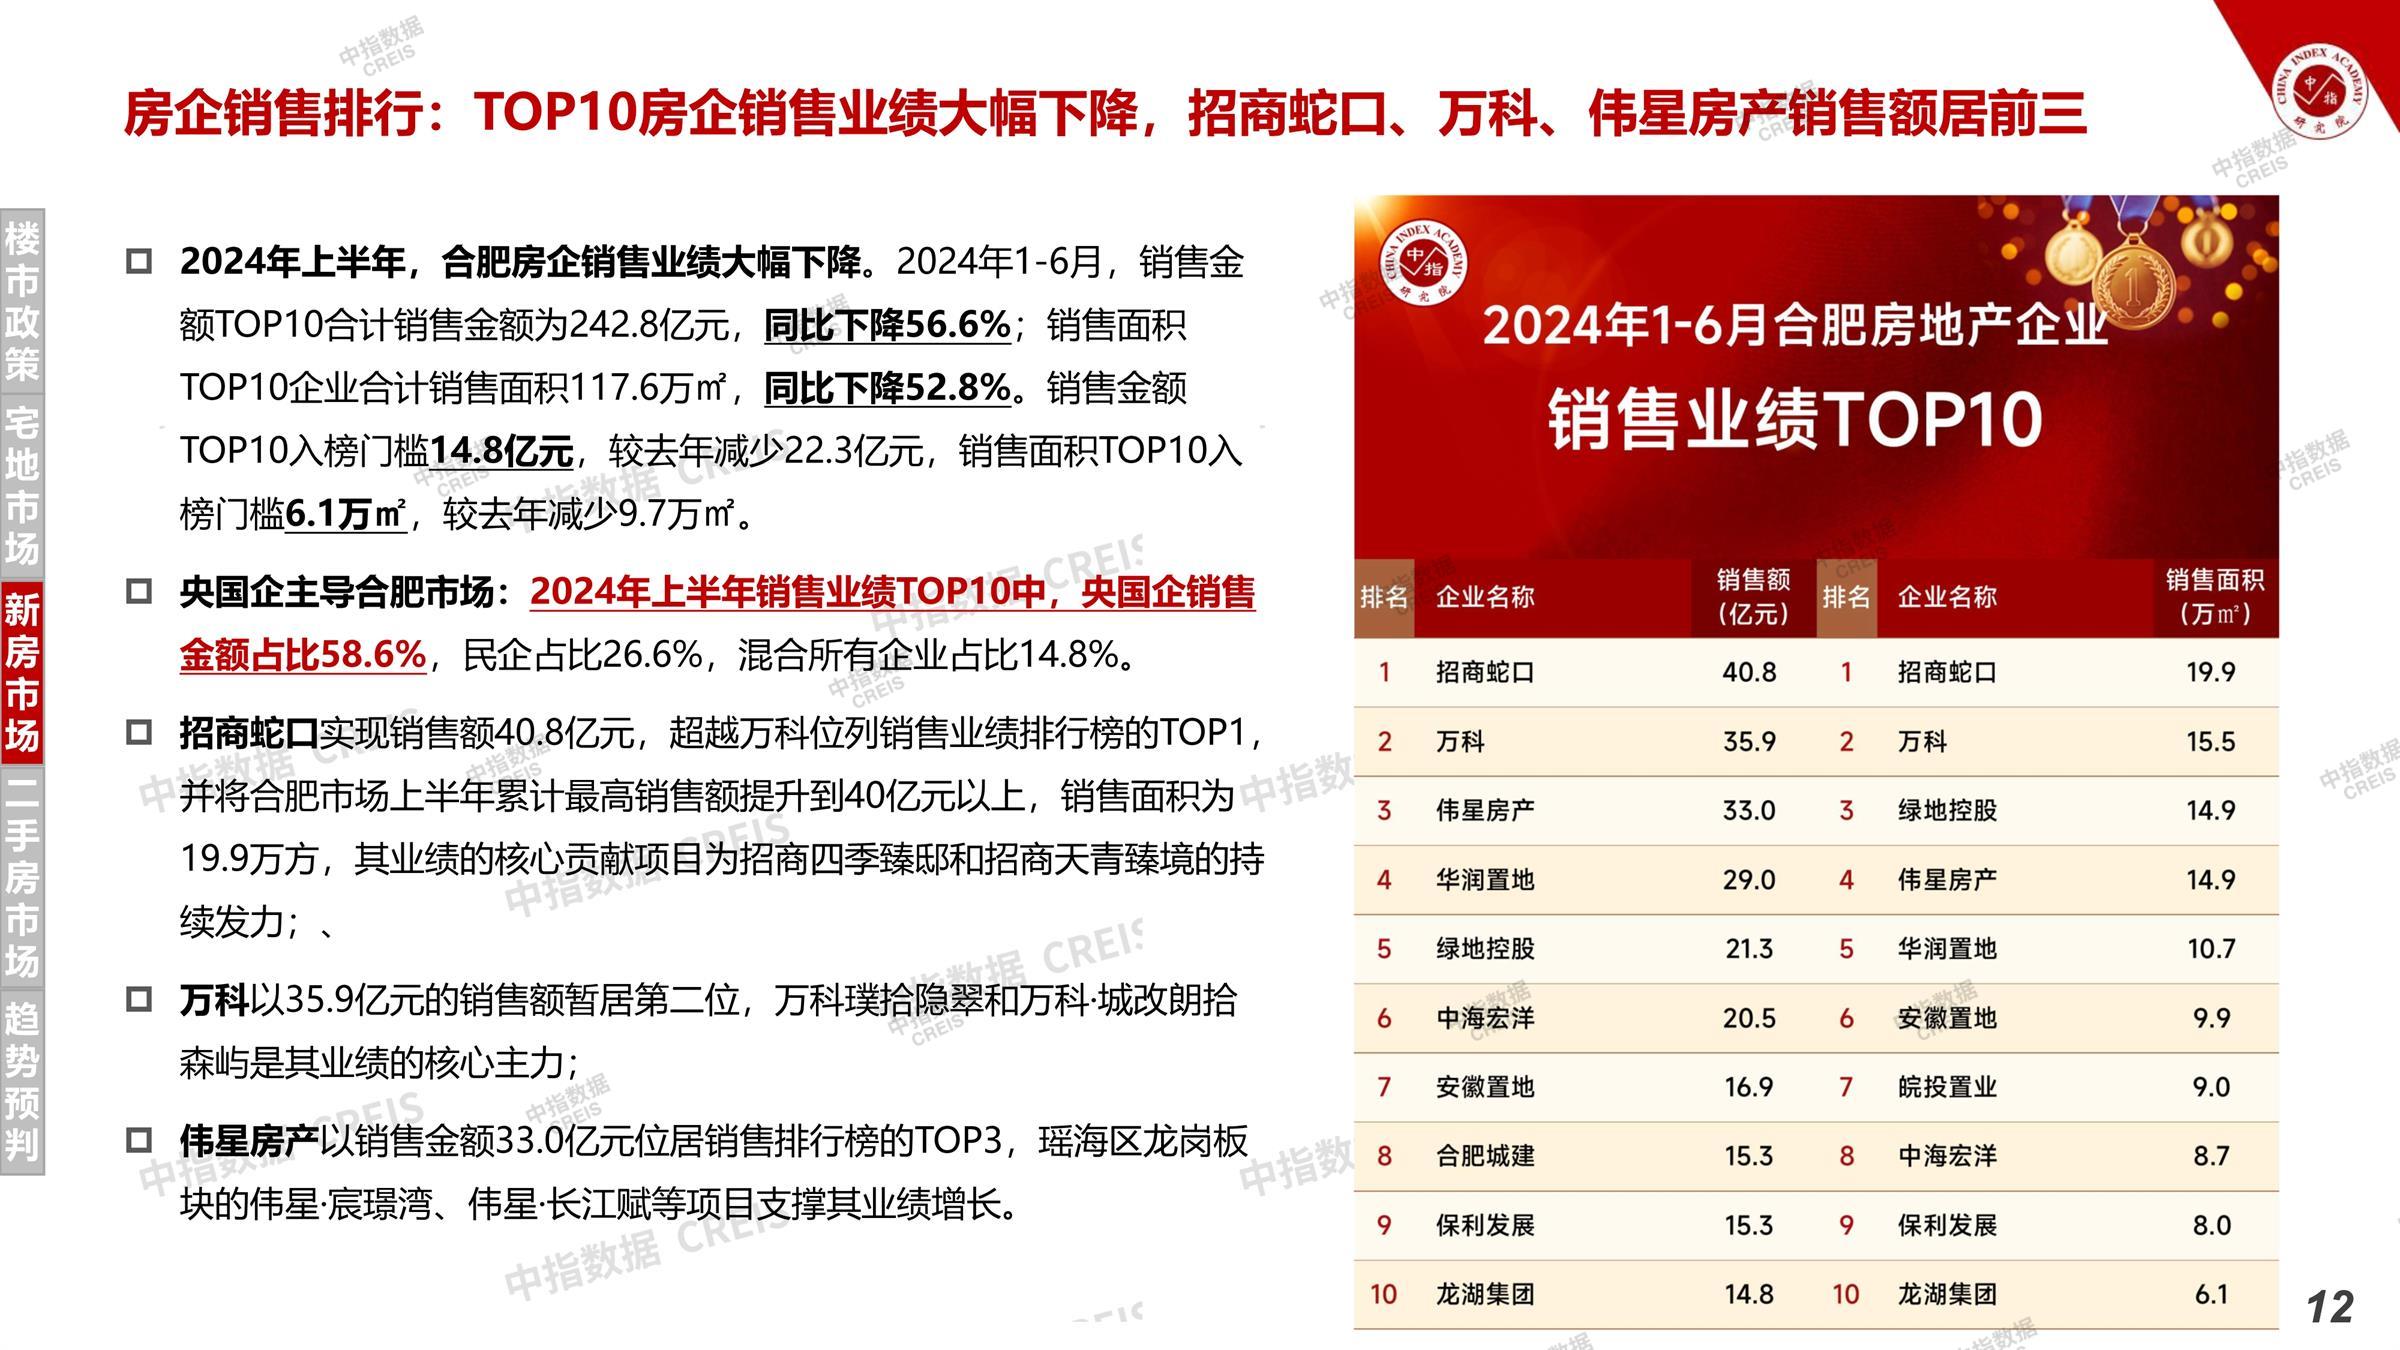Click the gold number-one medal icon

[2132, 288]
